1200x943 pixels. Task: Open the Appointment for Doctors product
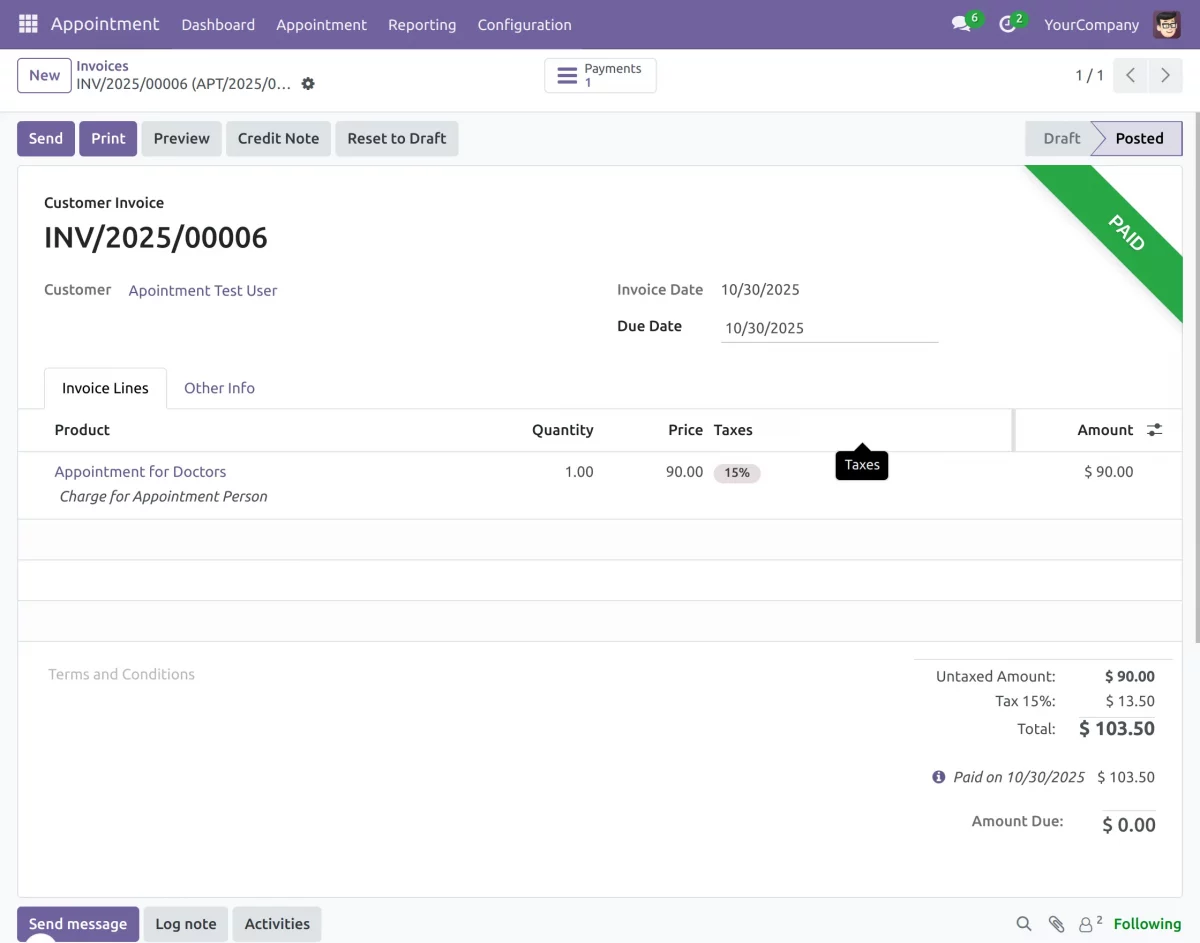tap(140, 471)
